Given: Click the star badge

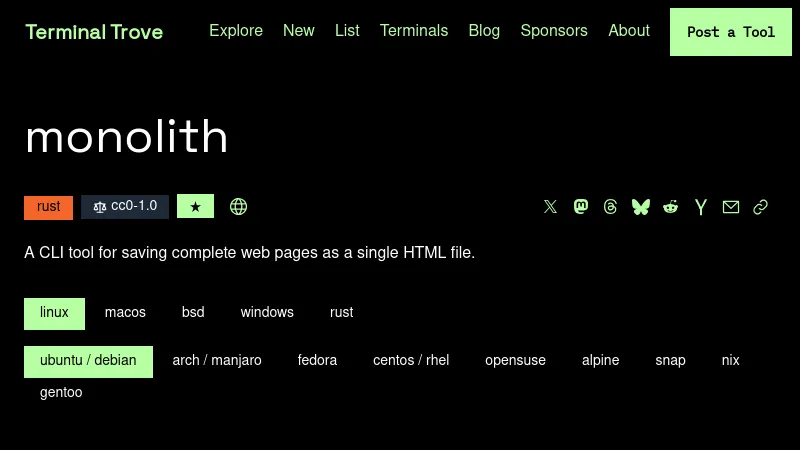Looking at the screenshot, I should 195,207.
